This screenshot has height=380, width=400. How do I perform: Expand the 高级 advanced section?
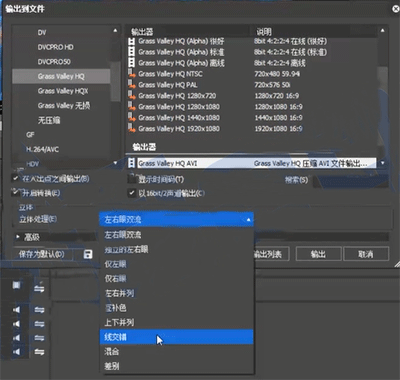pos(18,237)
